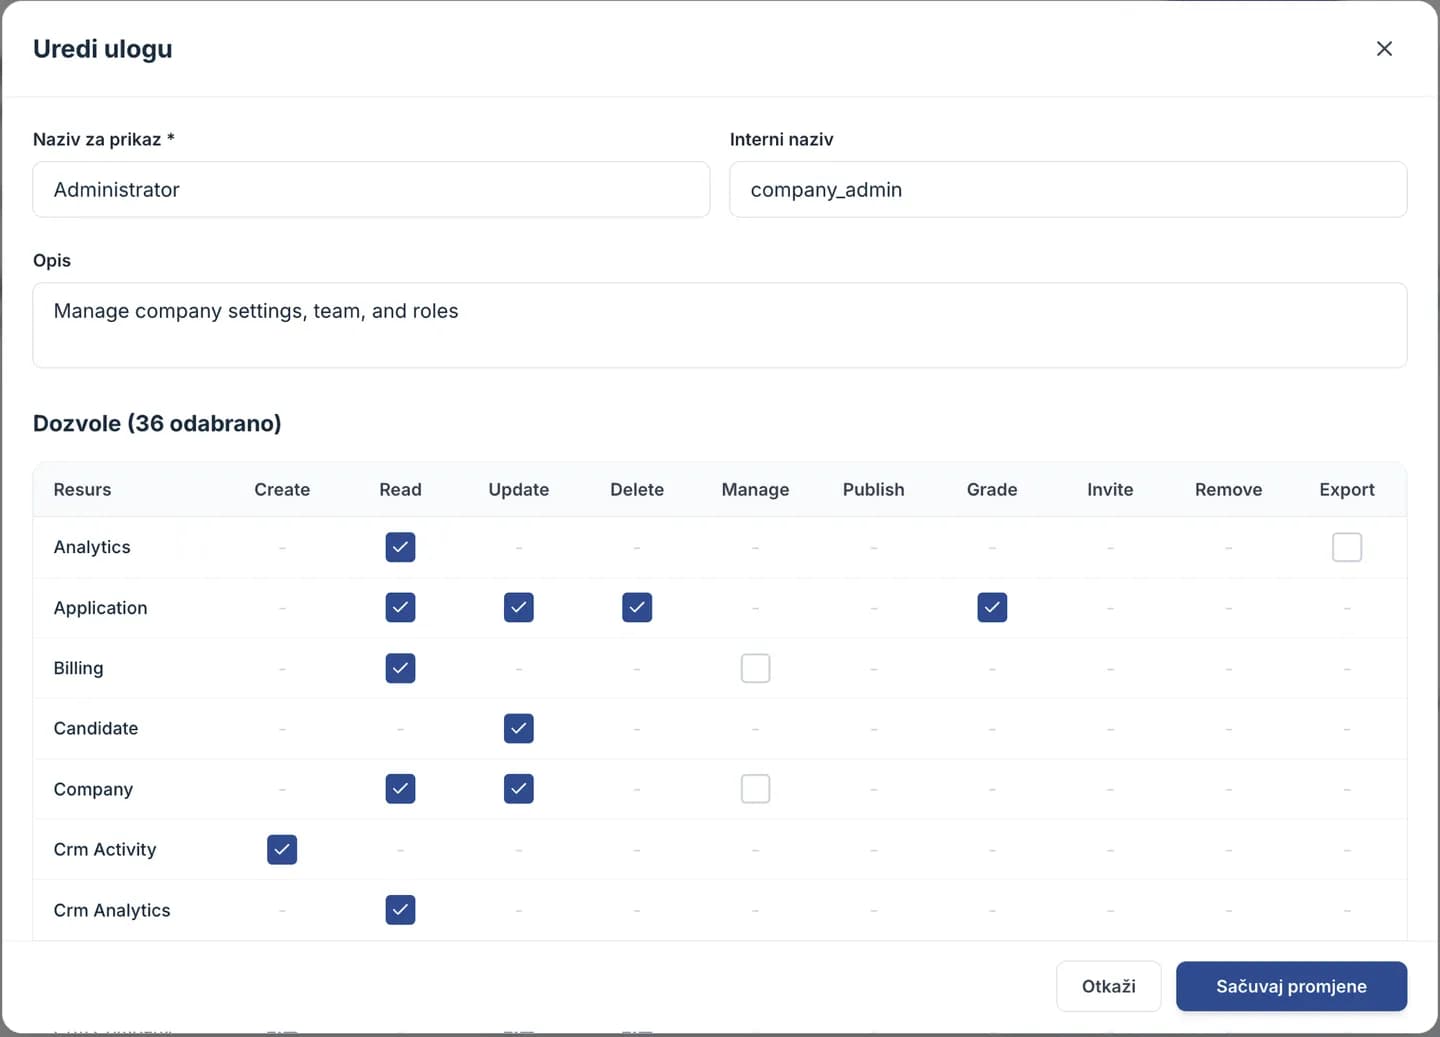1440x1037 pixels.
Task: Uncheck Billing Read checkbox
Action: tap(400, 668)
